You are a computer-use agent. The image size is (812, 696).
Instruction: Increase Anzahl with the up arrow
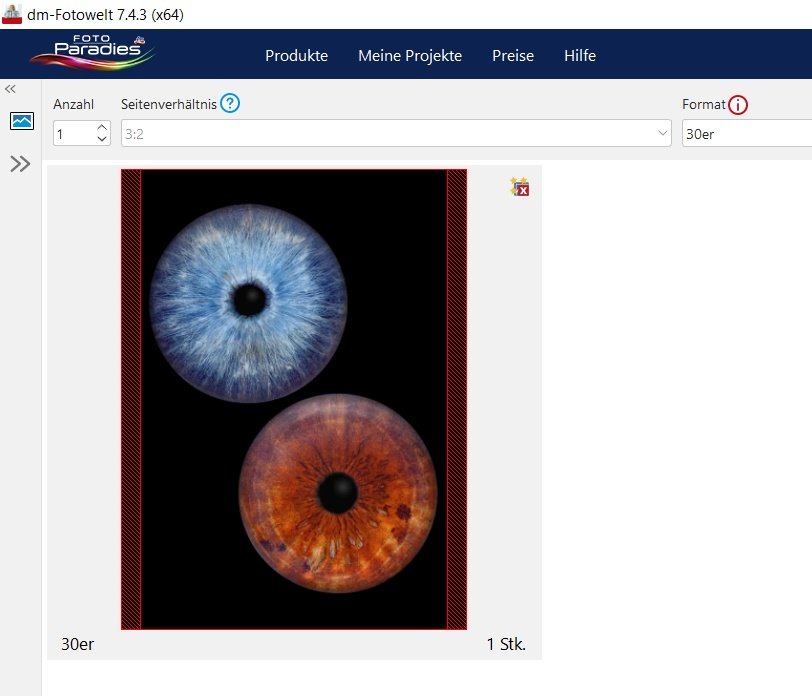[x=101, y=128]
